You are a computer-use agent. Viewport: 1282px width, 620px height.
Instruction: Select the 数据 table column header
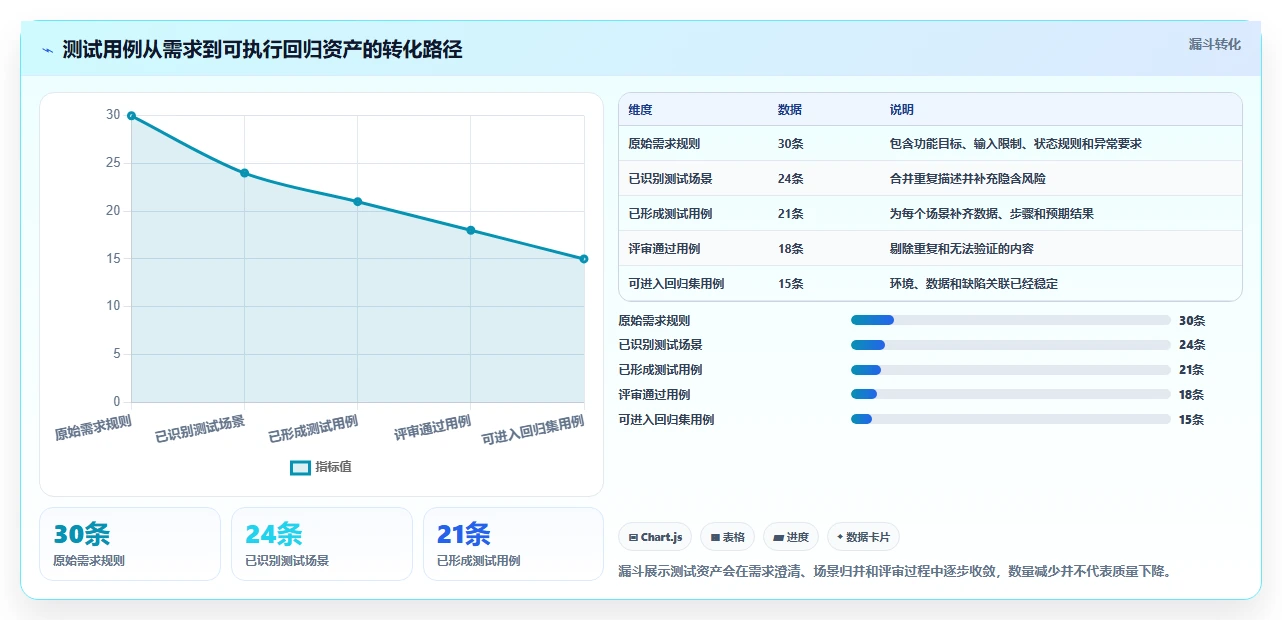pos(789,110)
